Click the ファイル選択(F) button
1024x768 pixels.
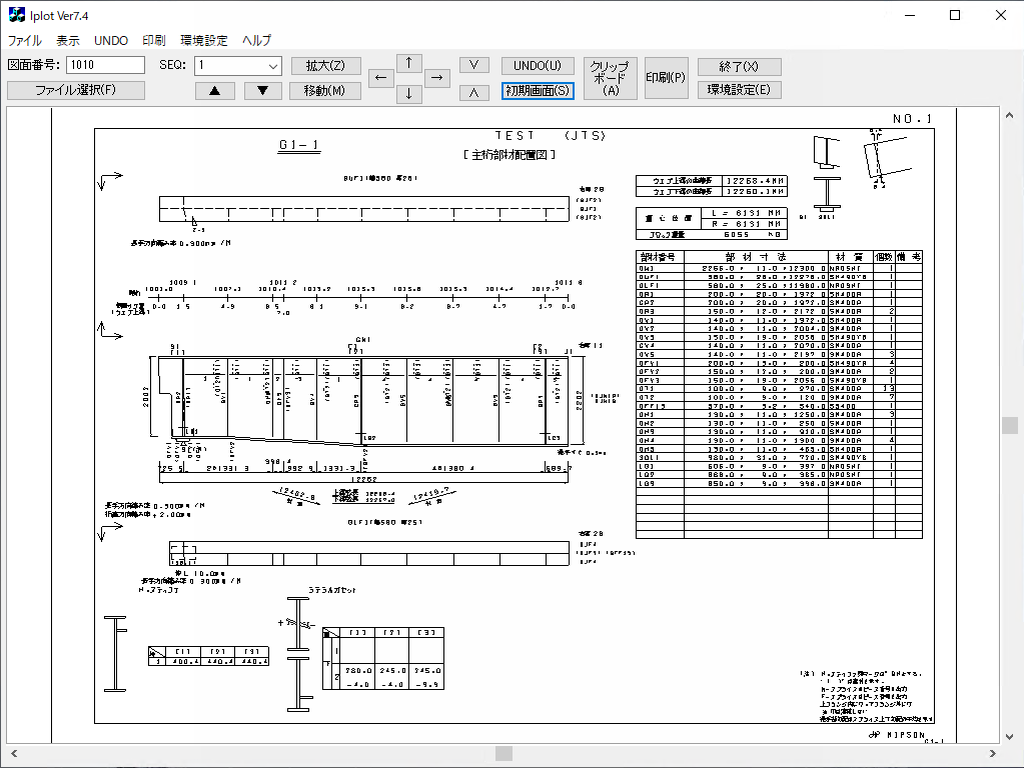tap(76, 90)
